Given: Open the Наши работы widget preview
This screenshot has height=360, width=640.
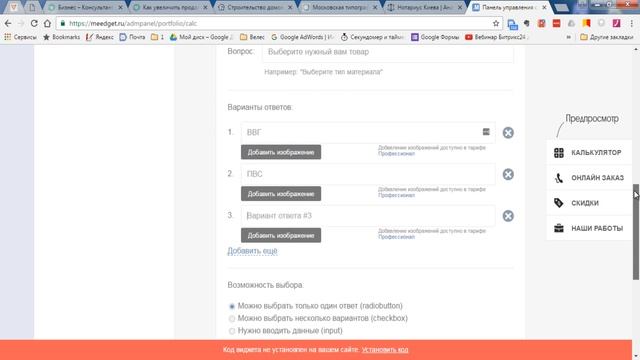Looking at the screenshot, I should (x=589, y=228).
